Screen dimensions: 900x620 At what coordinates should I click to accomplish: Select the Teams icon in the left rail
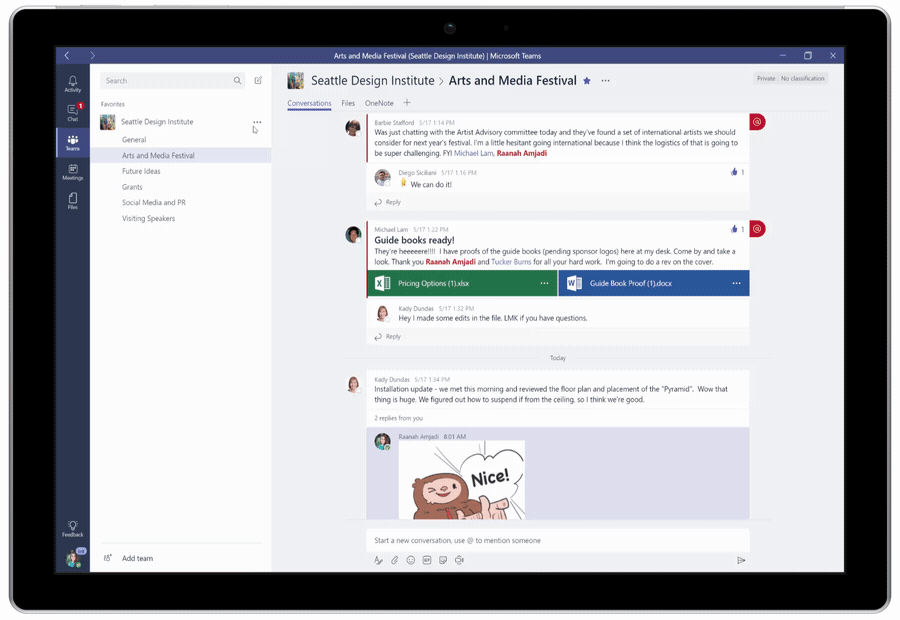tap(73, 142)
